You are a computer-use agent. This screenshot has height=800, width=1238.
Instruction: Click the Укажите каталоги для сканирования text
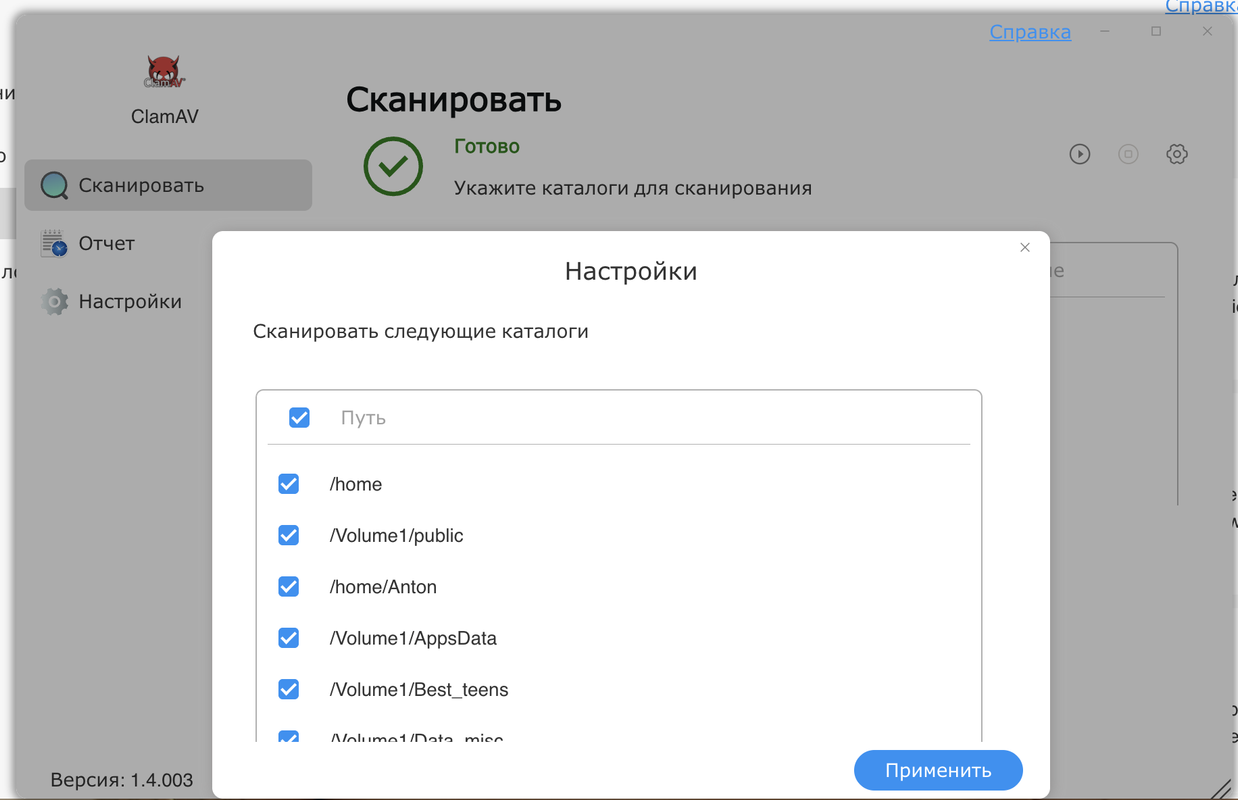point(633,188)
